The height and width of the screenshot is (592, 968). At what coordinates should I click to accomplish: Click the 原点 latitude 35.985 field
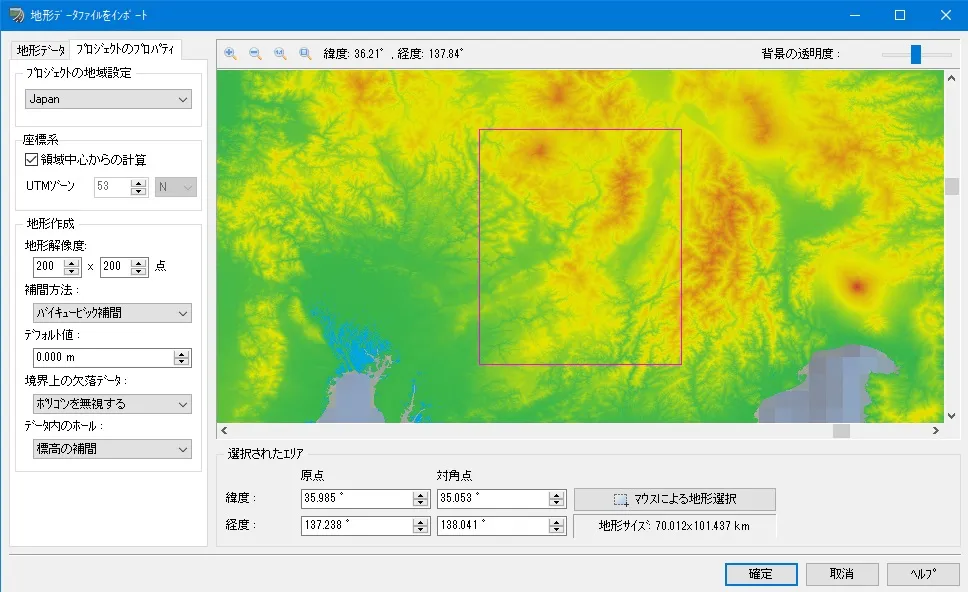(x=356, y=498)
